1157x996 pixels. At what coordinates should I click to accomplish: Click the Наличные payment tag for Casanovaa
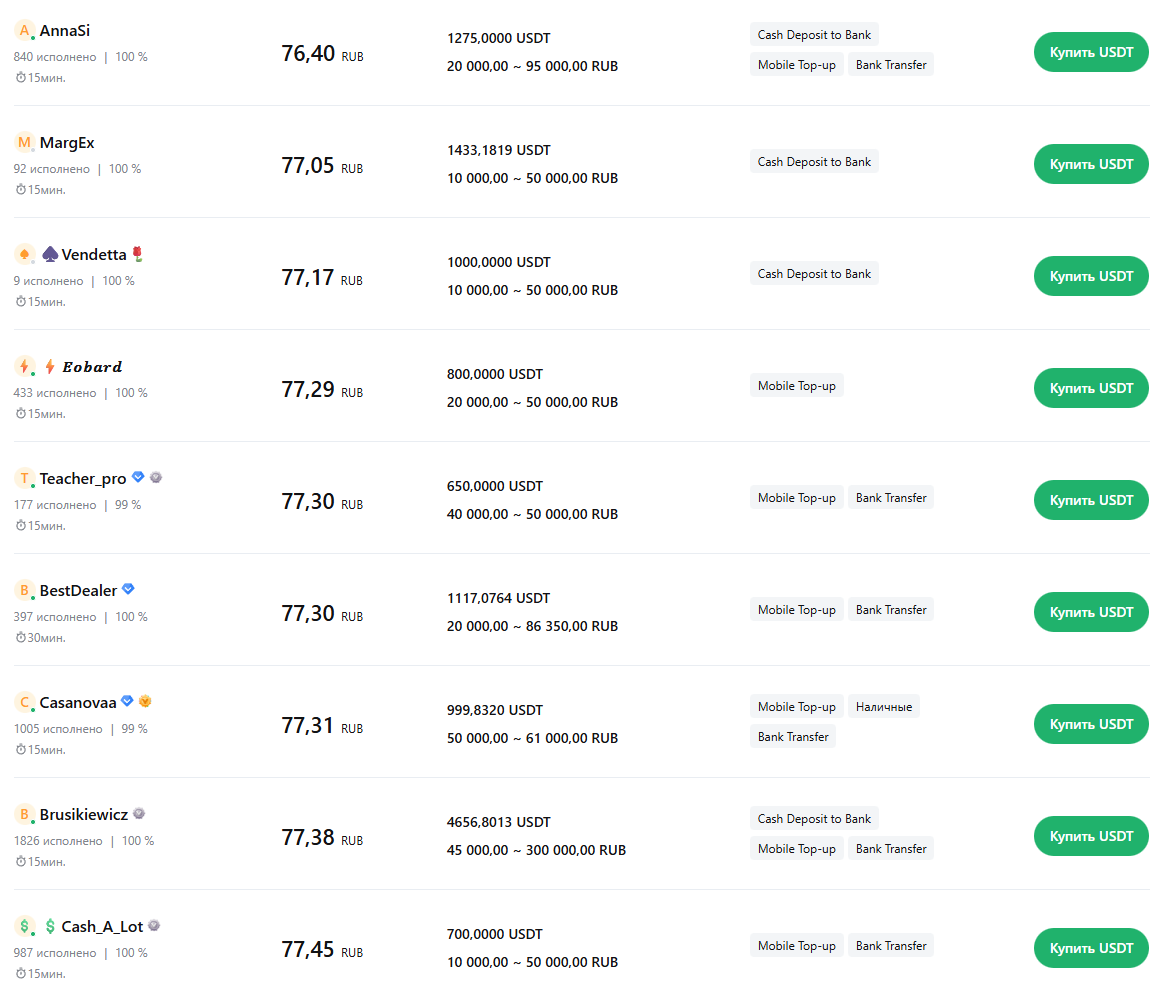pos(884,707)
